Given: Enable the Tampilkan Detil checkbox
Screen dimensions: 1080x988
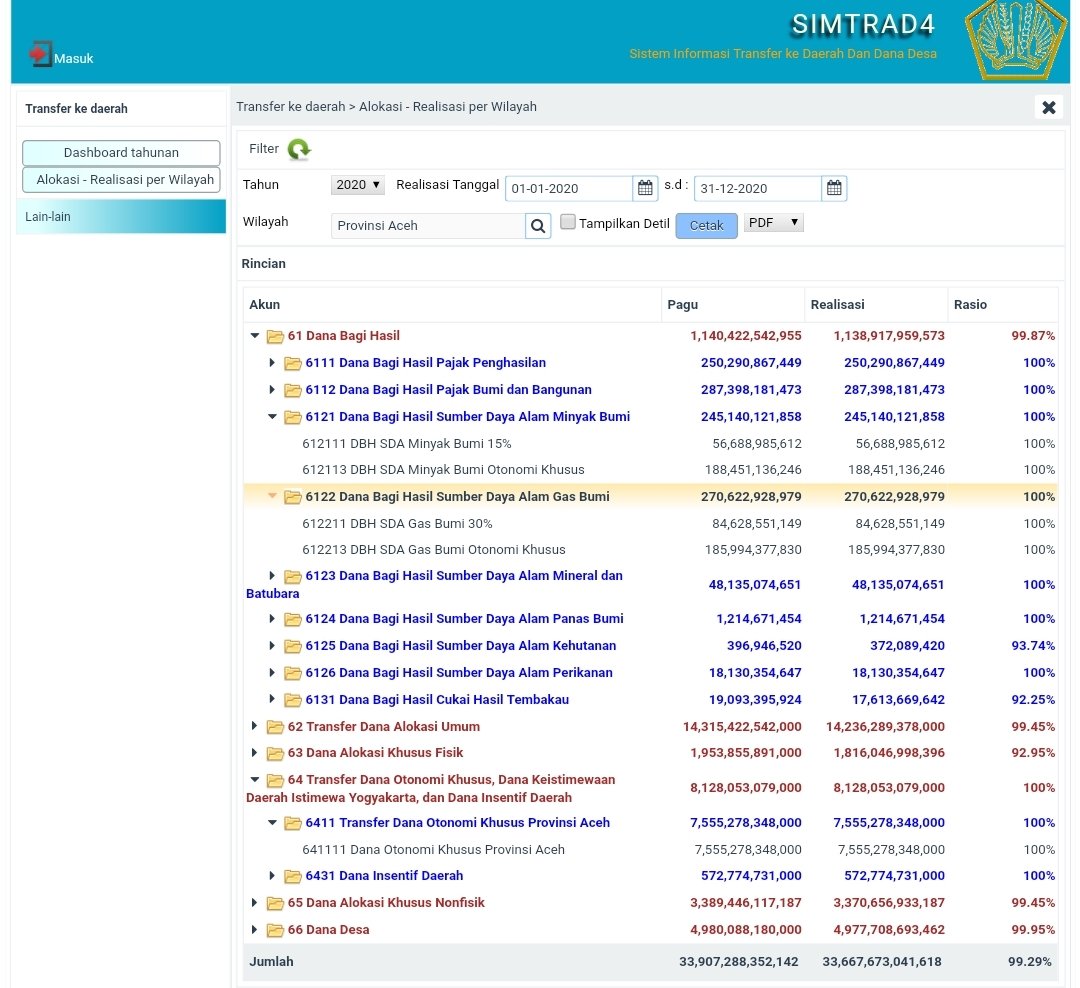Looking at the screenshot, I should click(568, 223).
